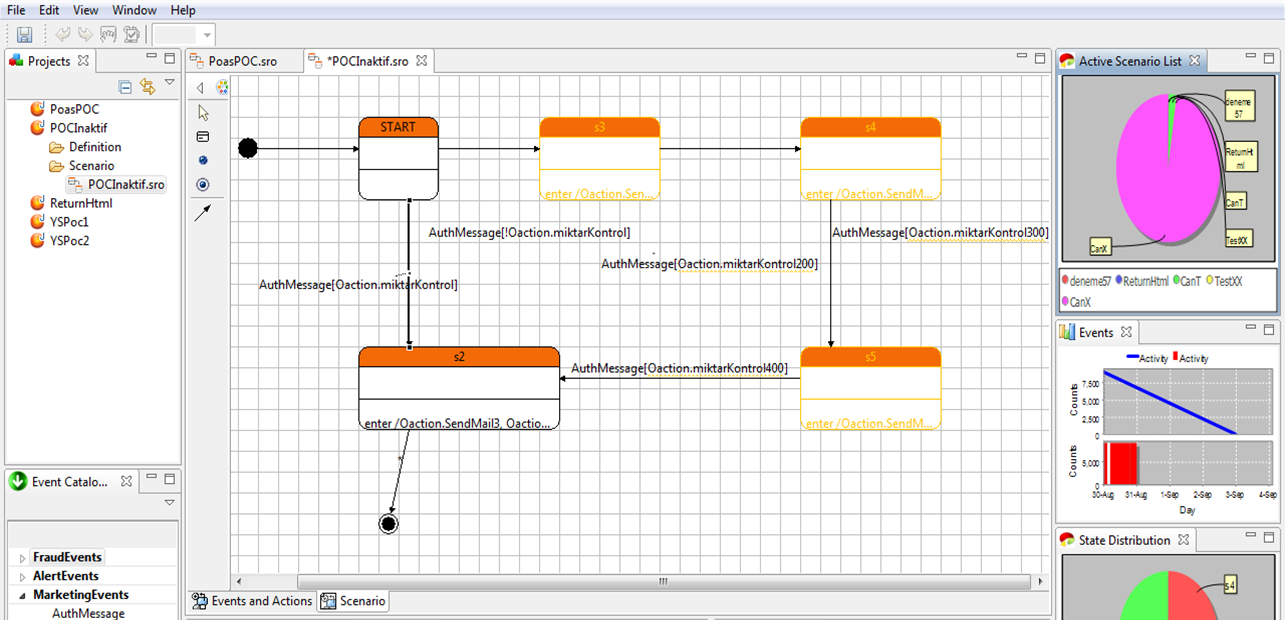Expand the FraudEvents tree node
The height and width of the screenshot is (620, 1285).
tap(22, 558)
